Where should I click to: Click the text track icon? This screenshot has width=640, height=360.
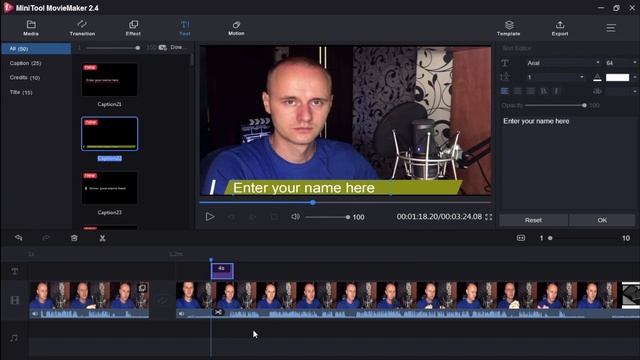click(x=15, y=271)
